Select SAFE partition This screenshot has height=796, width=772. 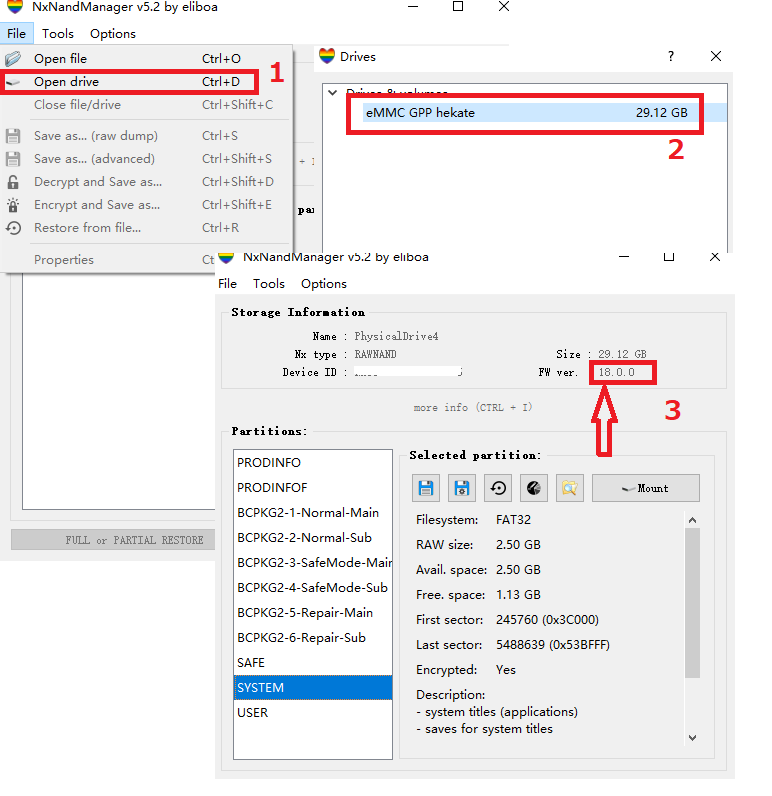[313, 662]
